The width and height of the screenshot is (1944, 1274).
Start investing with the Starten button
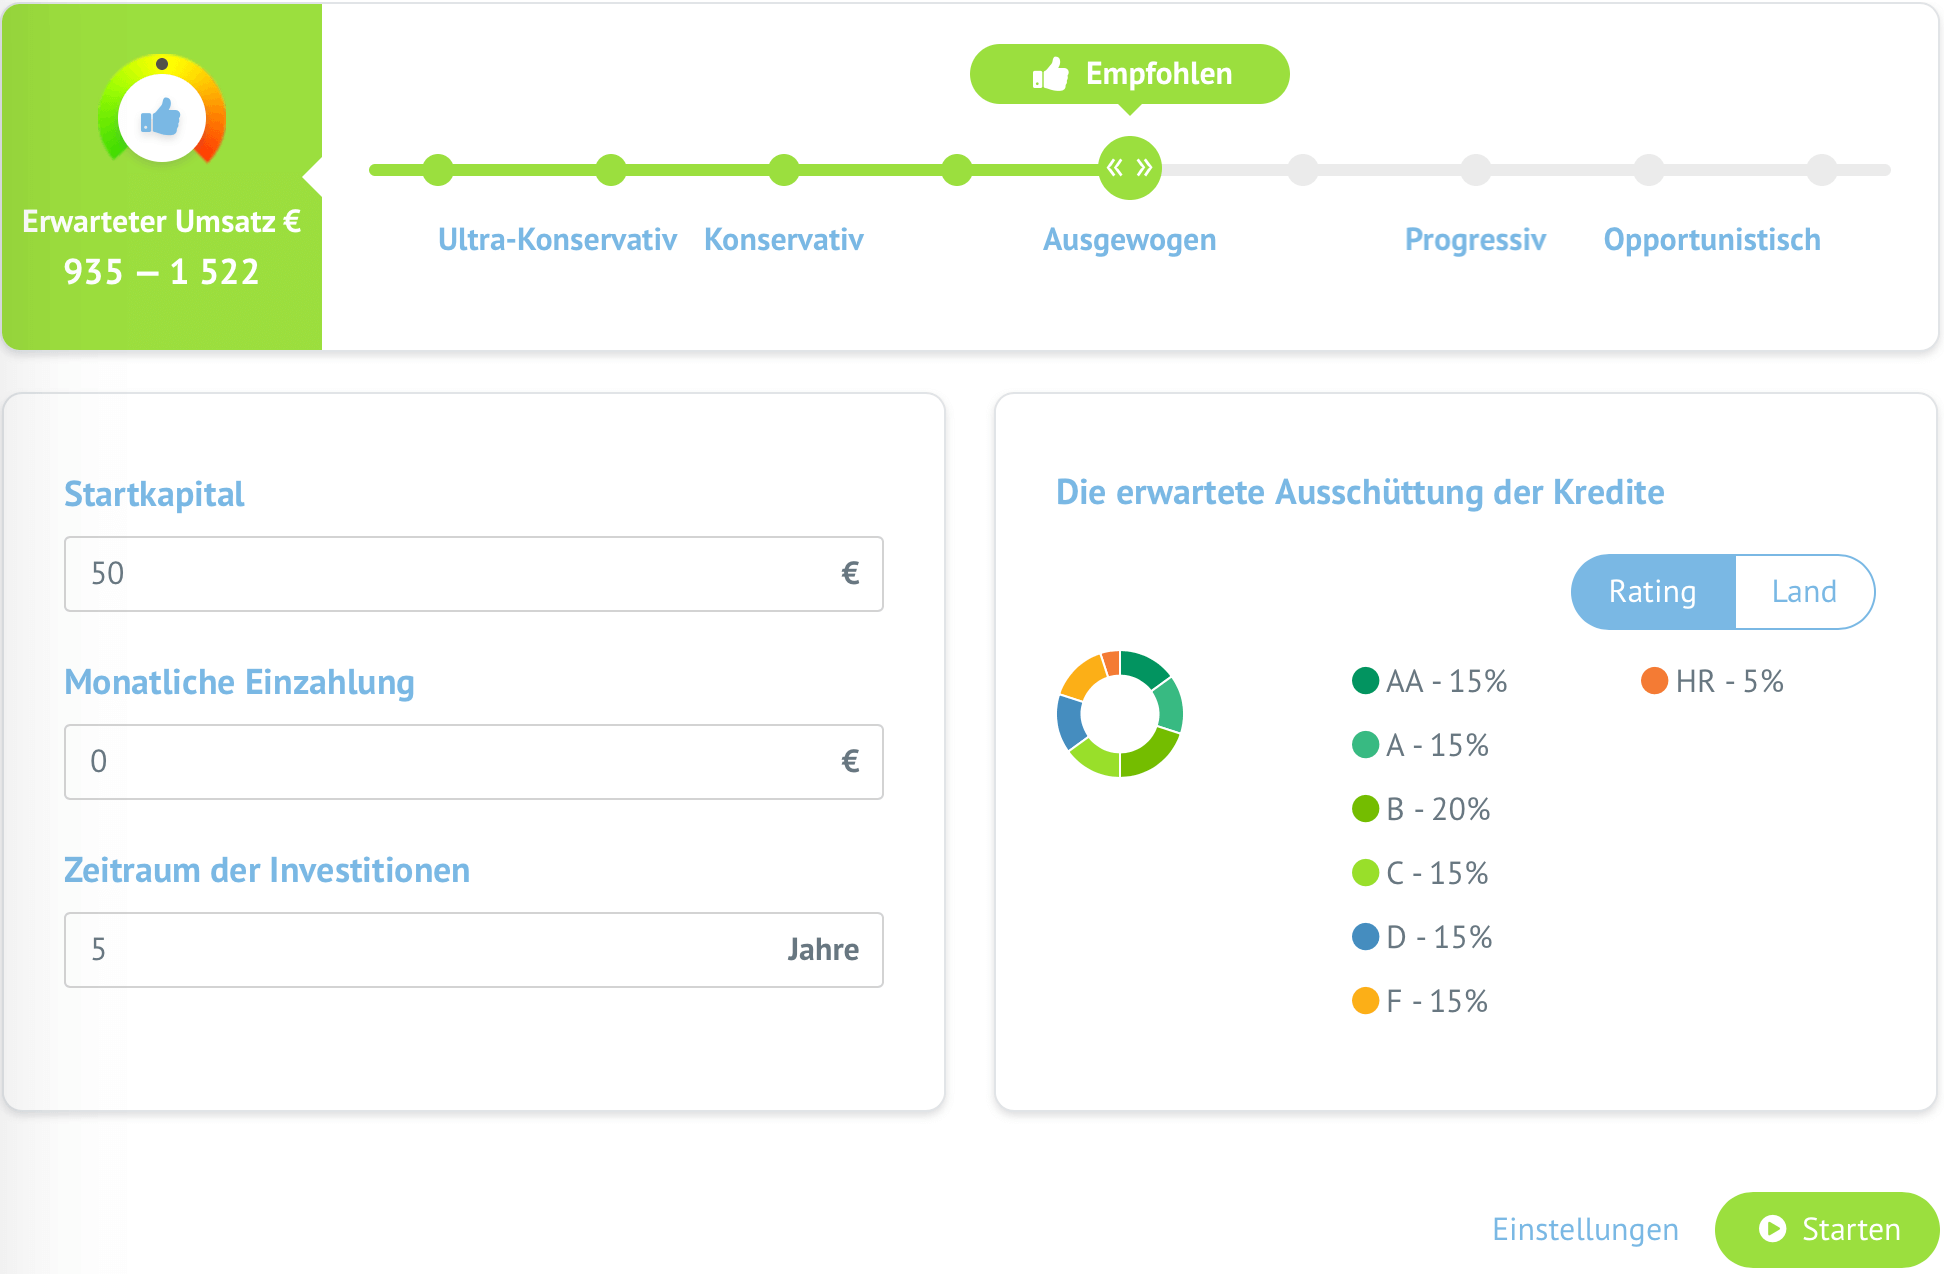1827,1229
